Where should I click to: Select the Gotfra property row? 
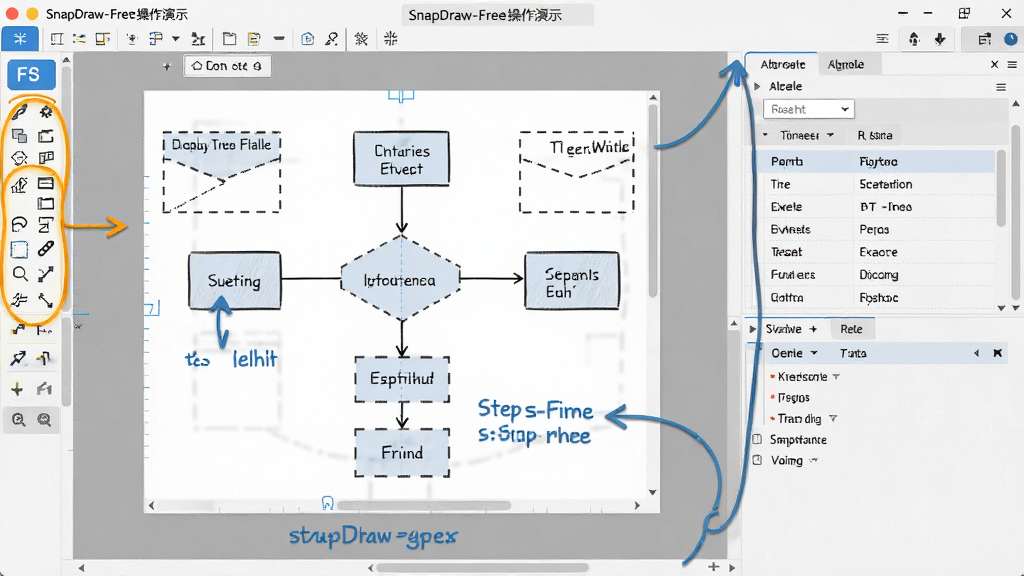tap(874, 298)
